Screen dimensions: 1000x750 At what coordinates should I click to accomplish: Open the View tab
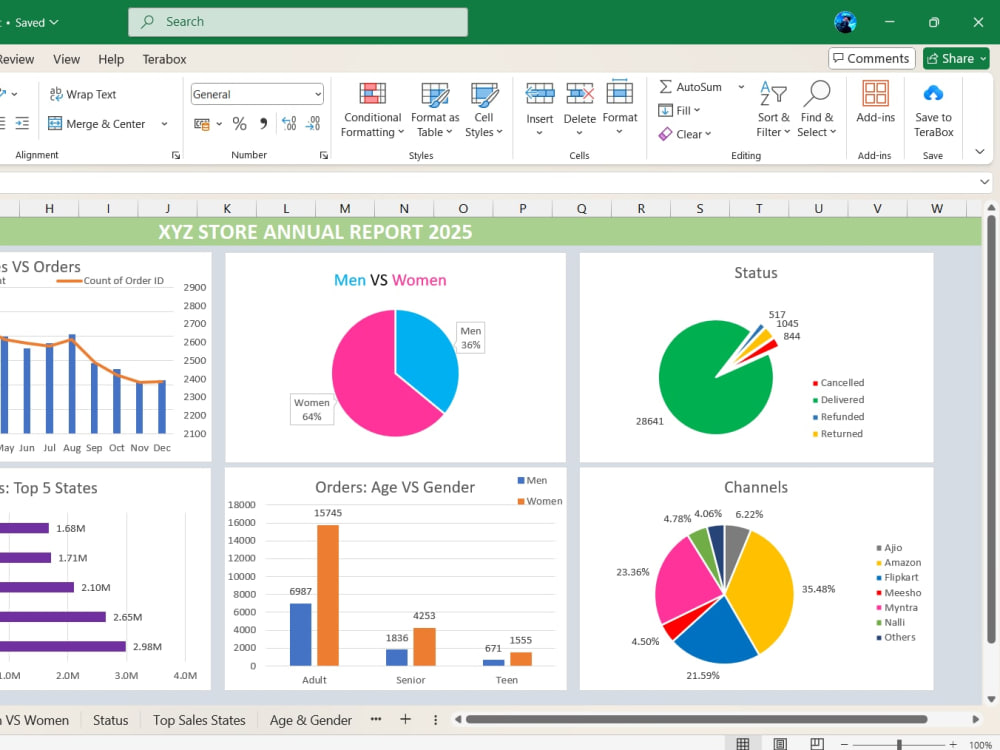coord(66,59)
